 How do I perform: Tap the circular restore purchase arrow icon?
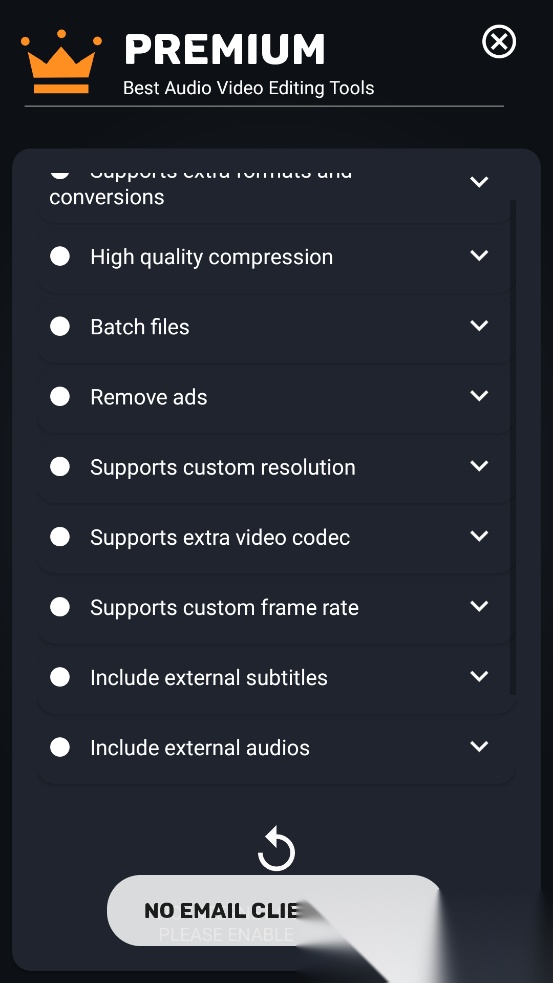coord(276,849)
